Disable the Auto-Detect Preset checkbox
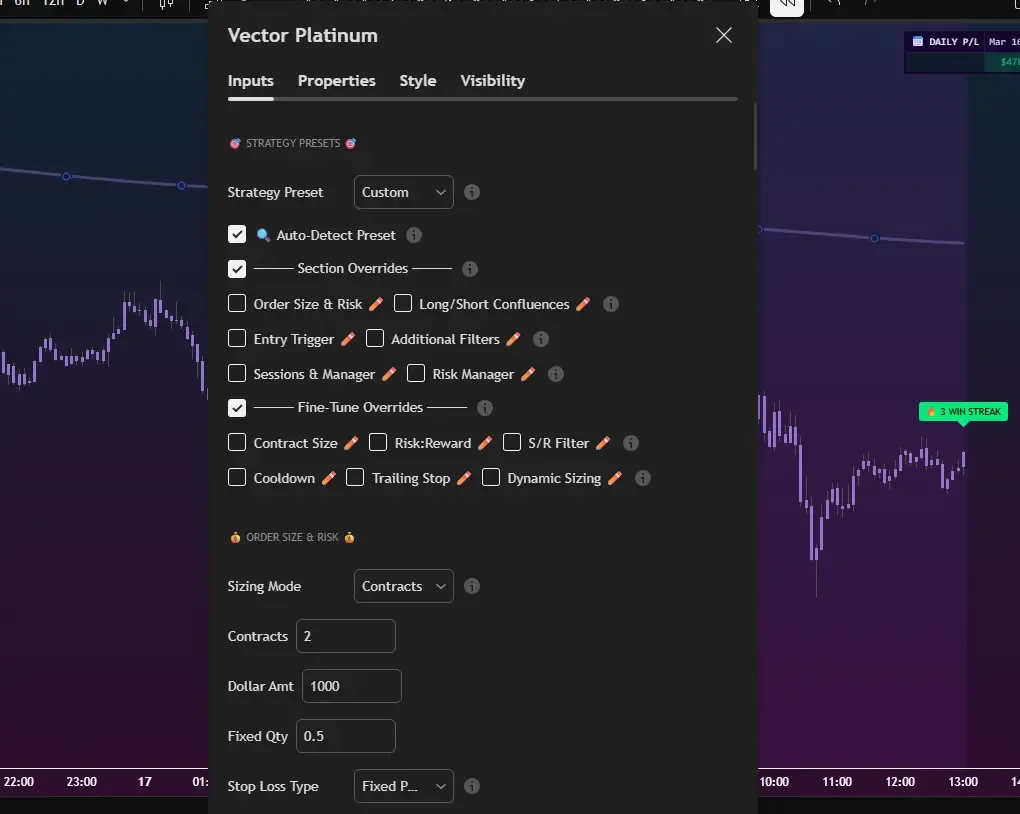 237,235
